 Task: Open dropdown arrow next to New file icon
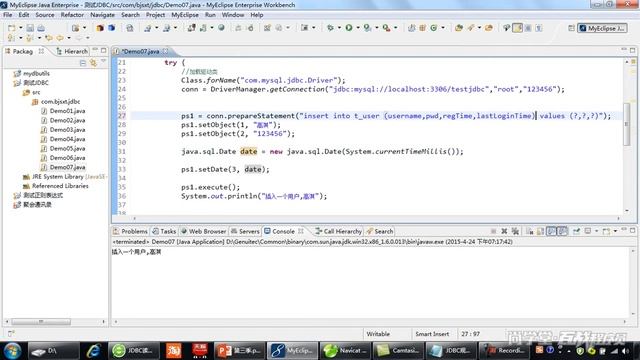(x=20, y=28)
